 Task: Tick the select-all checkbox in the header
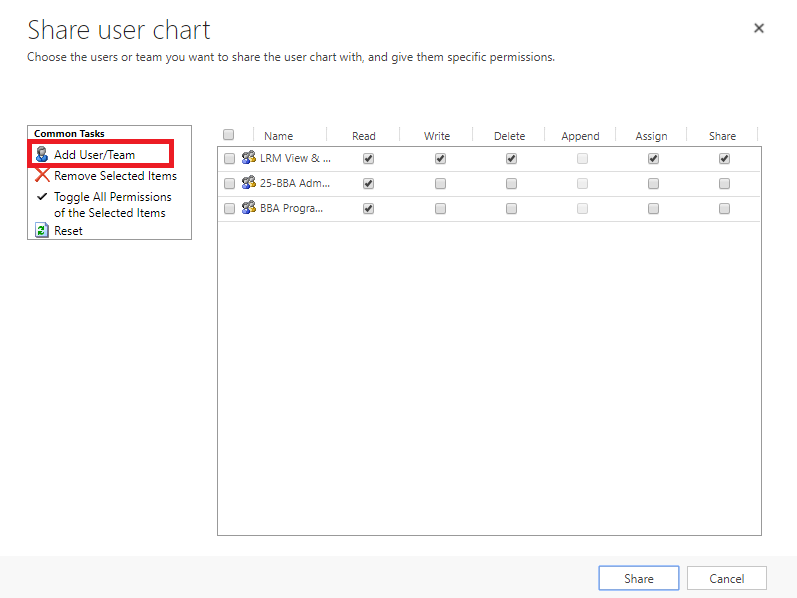(x=229, y=135)
